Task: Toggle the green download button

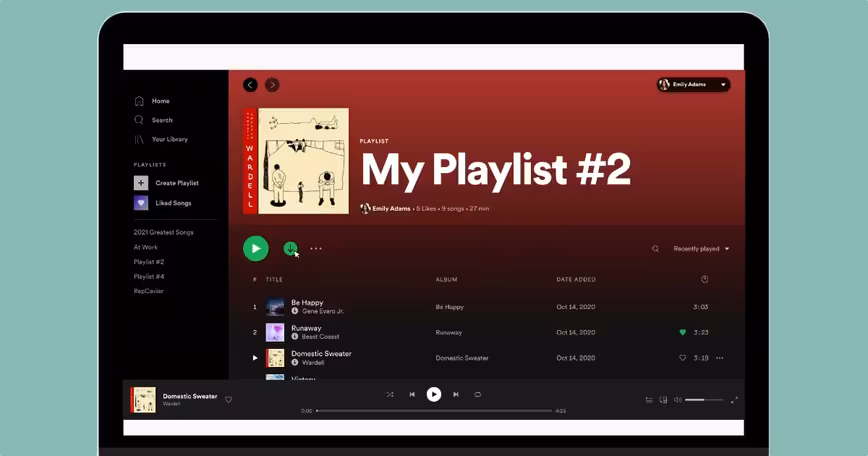Action: (290, 248)
